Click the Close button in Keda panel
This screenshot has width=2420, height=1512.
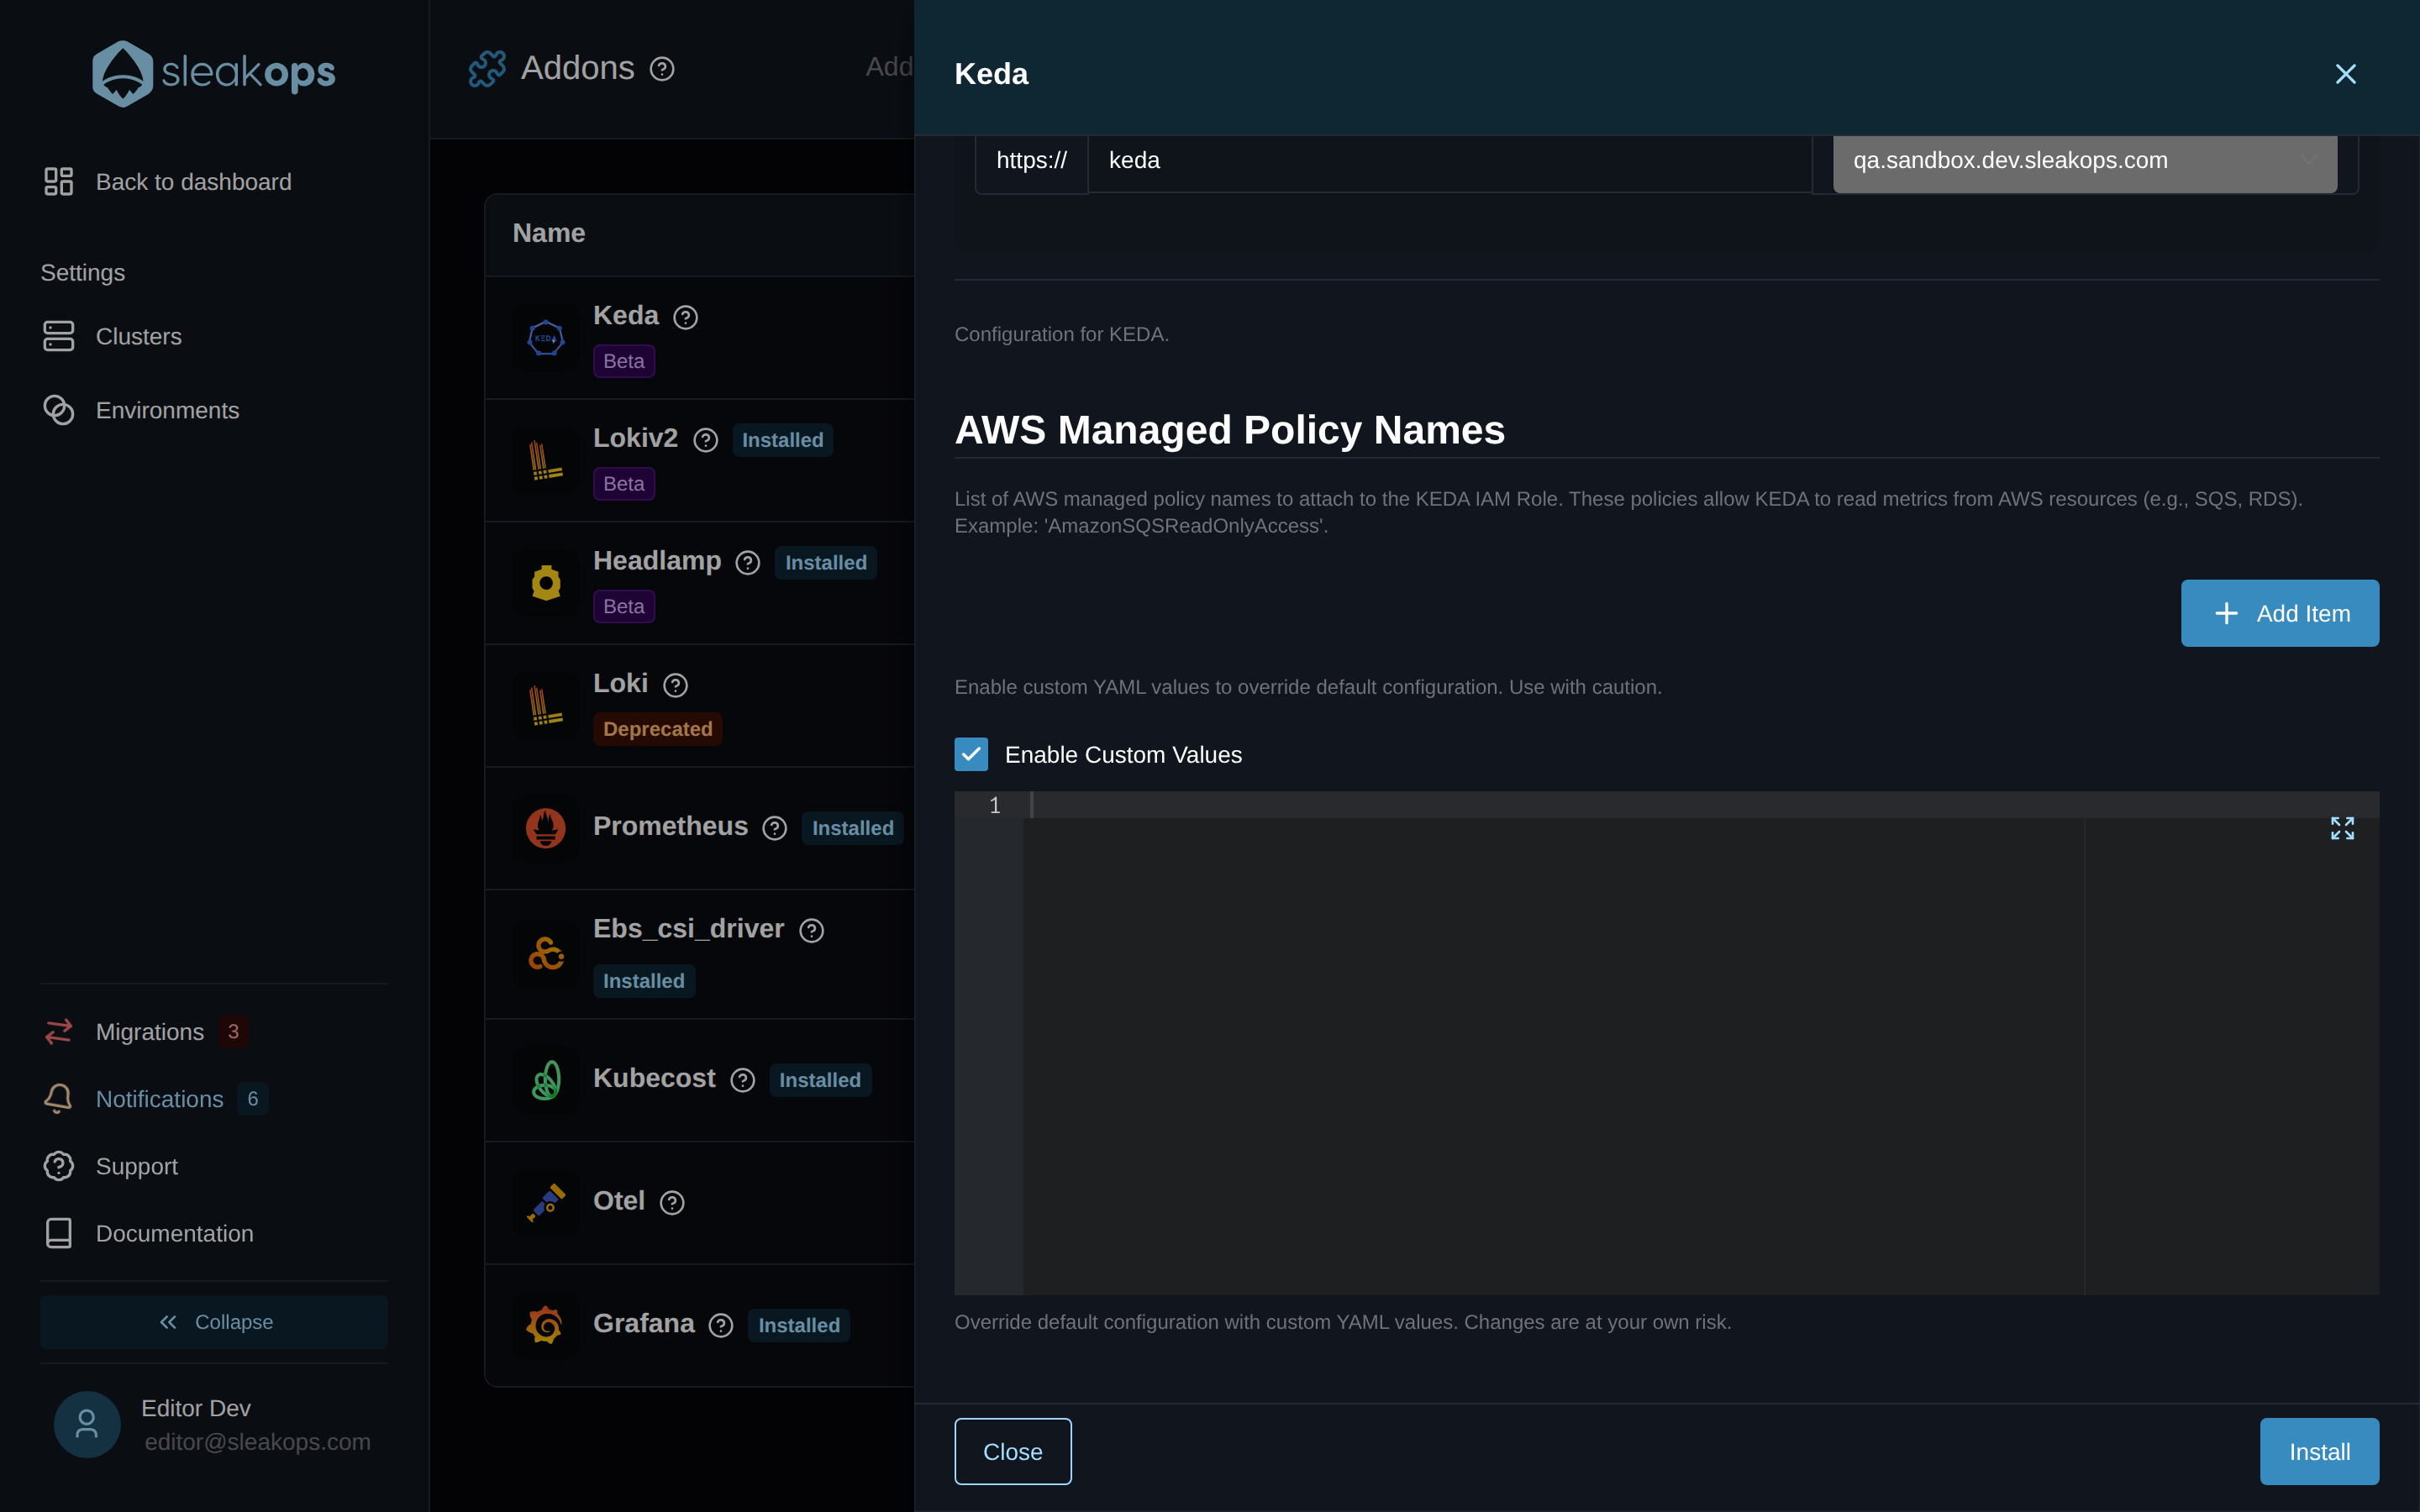[x=1013, y=1451]
